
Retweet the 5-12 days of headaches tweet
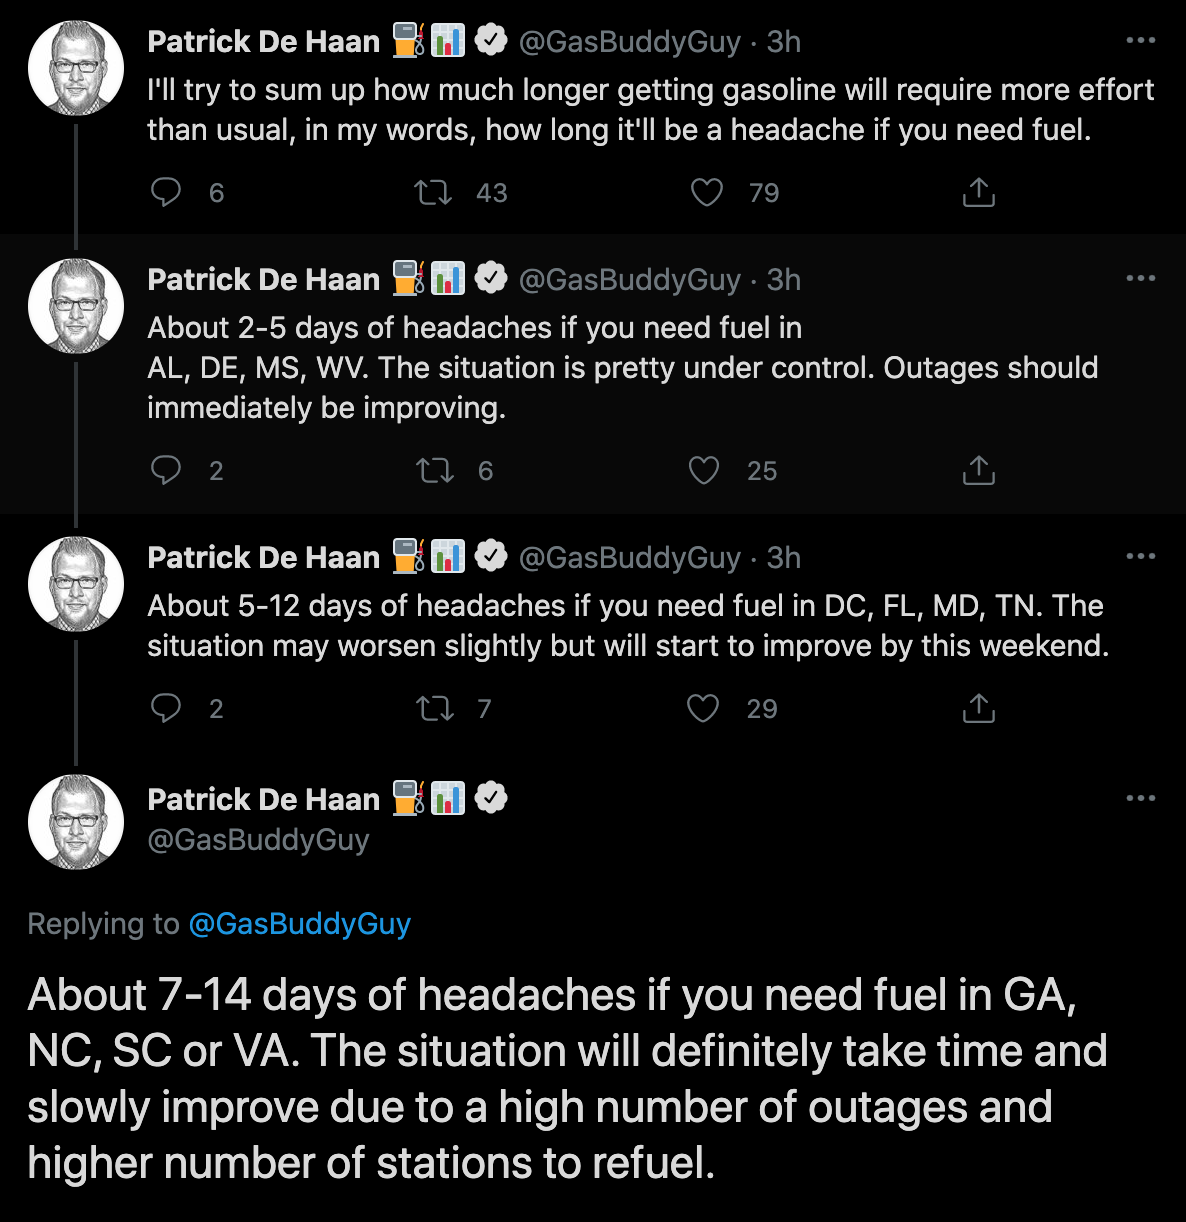[434, 708]
